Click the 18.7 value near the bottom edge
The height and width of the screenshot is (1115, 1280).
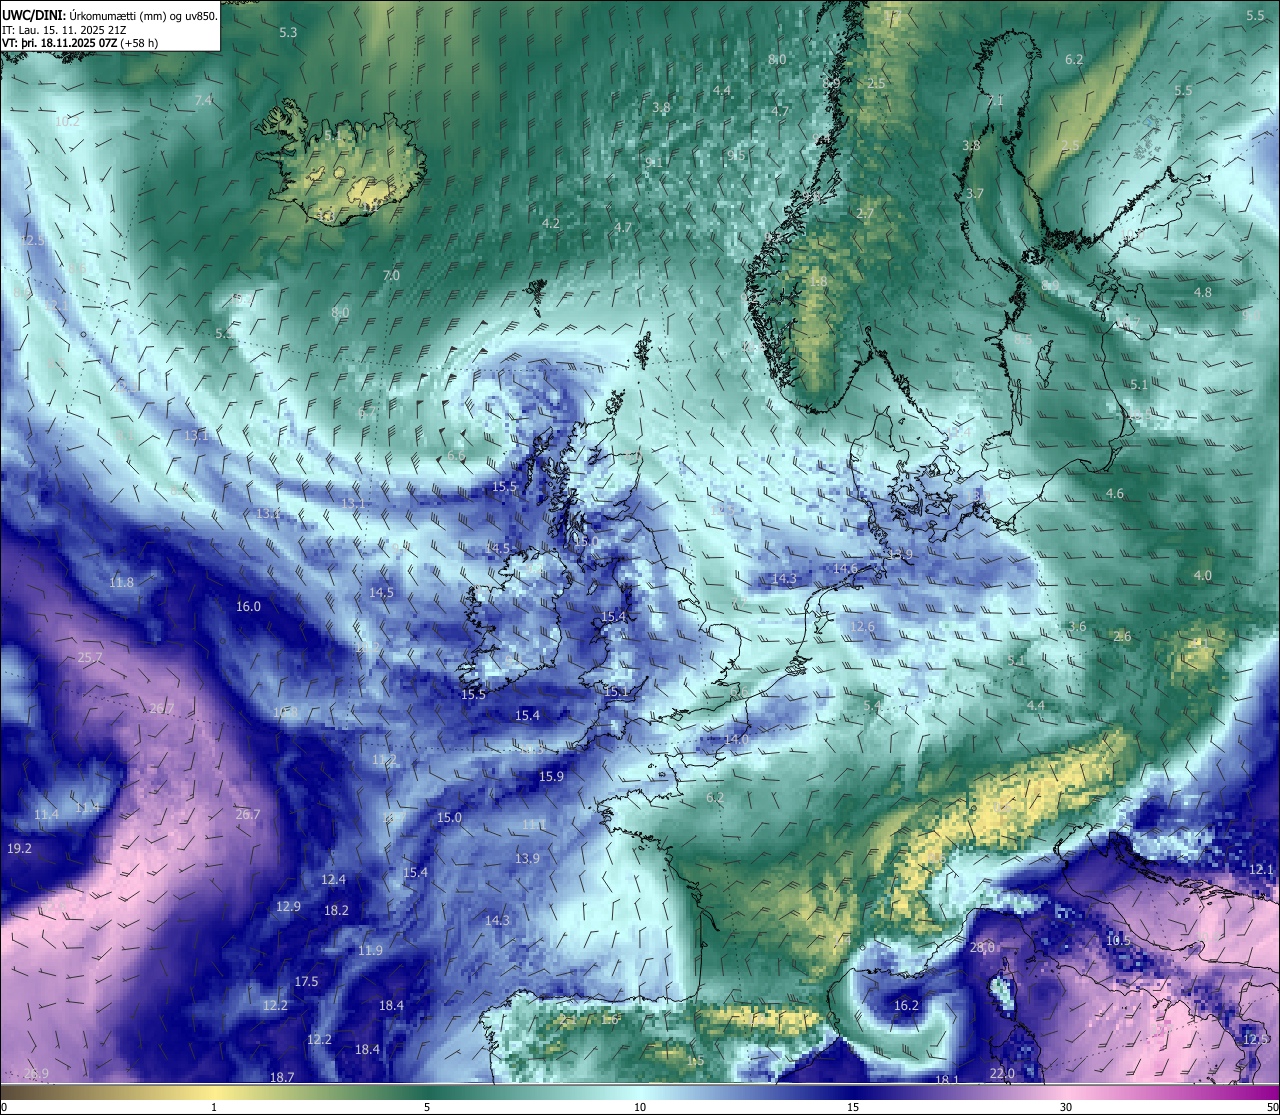click(x=282, y=1077)
